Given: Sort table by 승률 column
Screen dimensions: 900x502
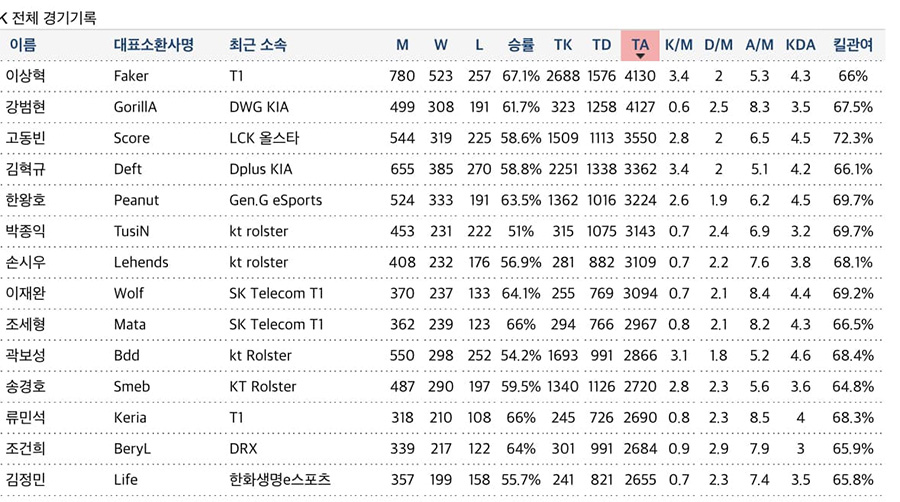Looking at the screenshot, I should [521, 45].
